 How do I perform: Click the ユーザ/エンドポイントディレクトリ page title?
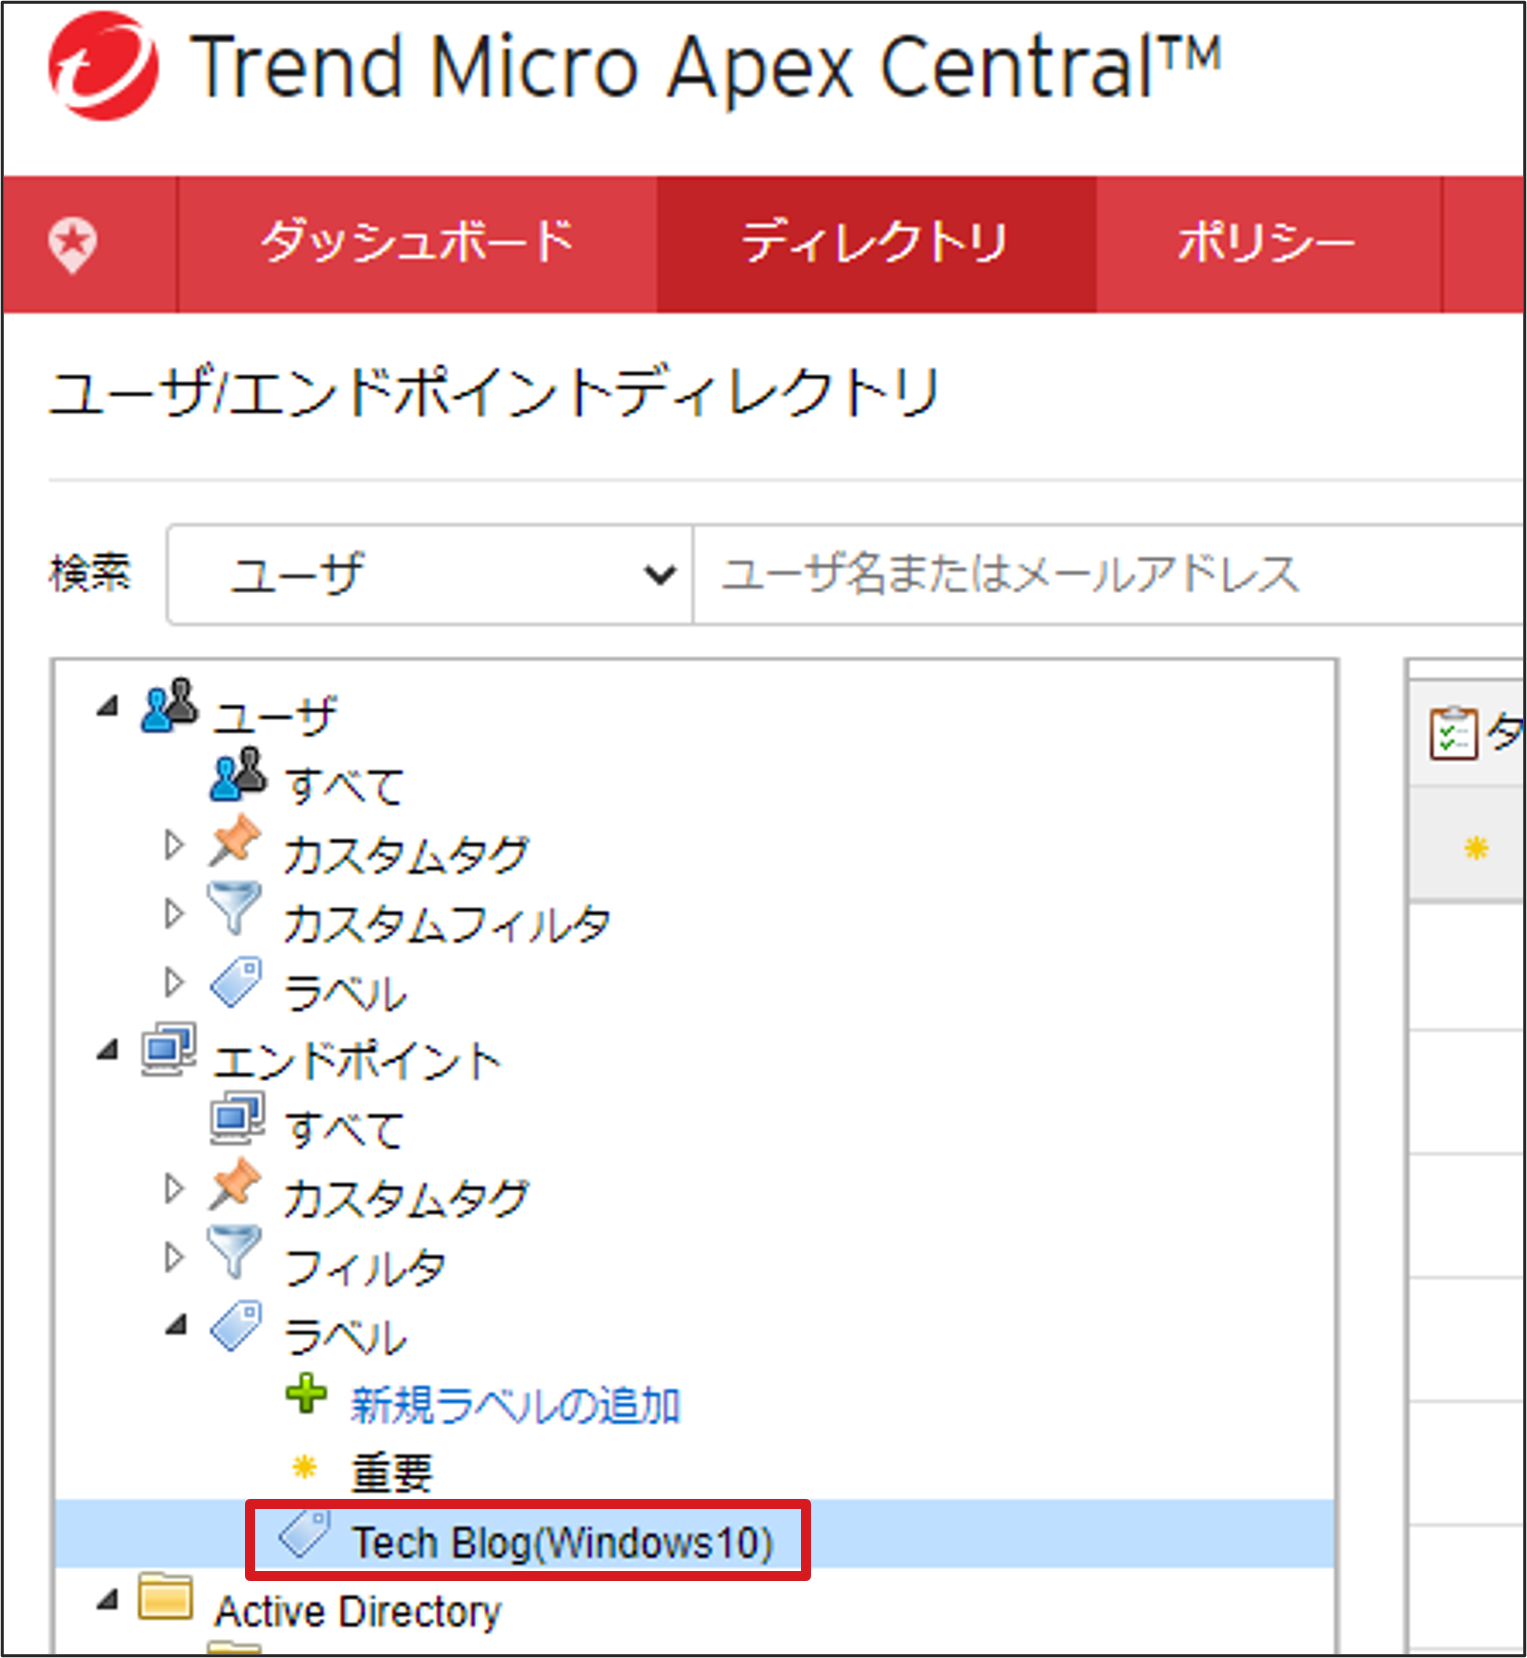(x=494, y=392)
